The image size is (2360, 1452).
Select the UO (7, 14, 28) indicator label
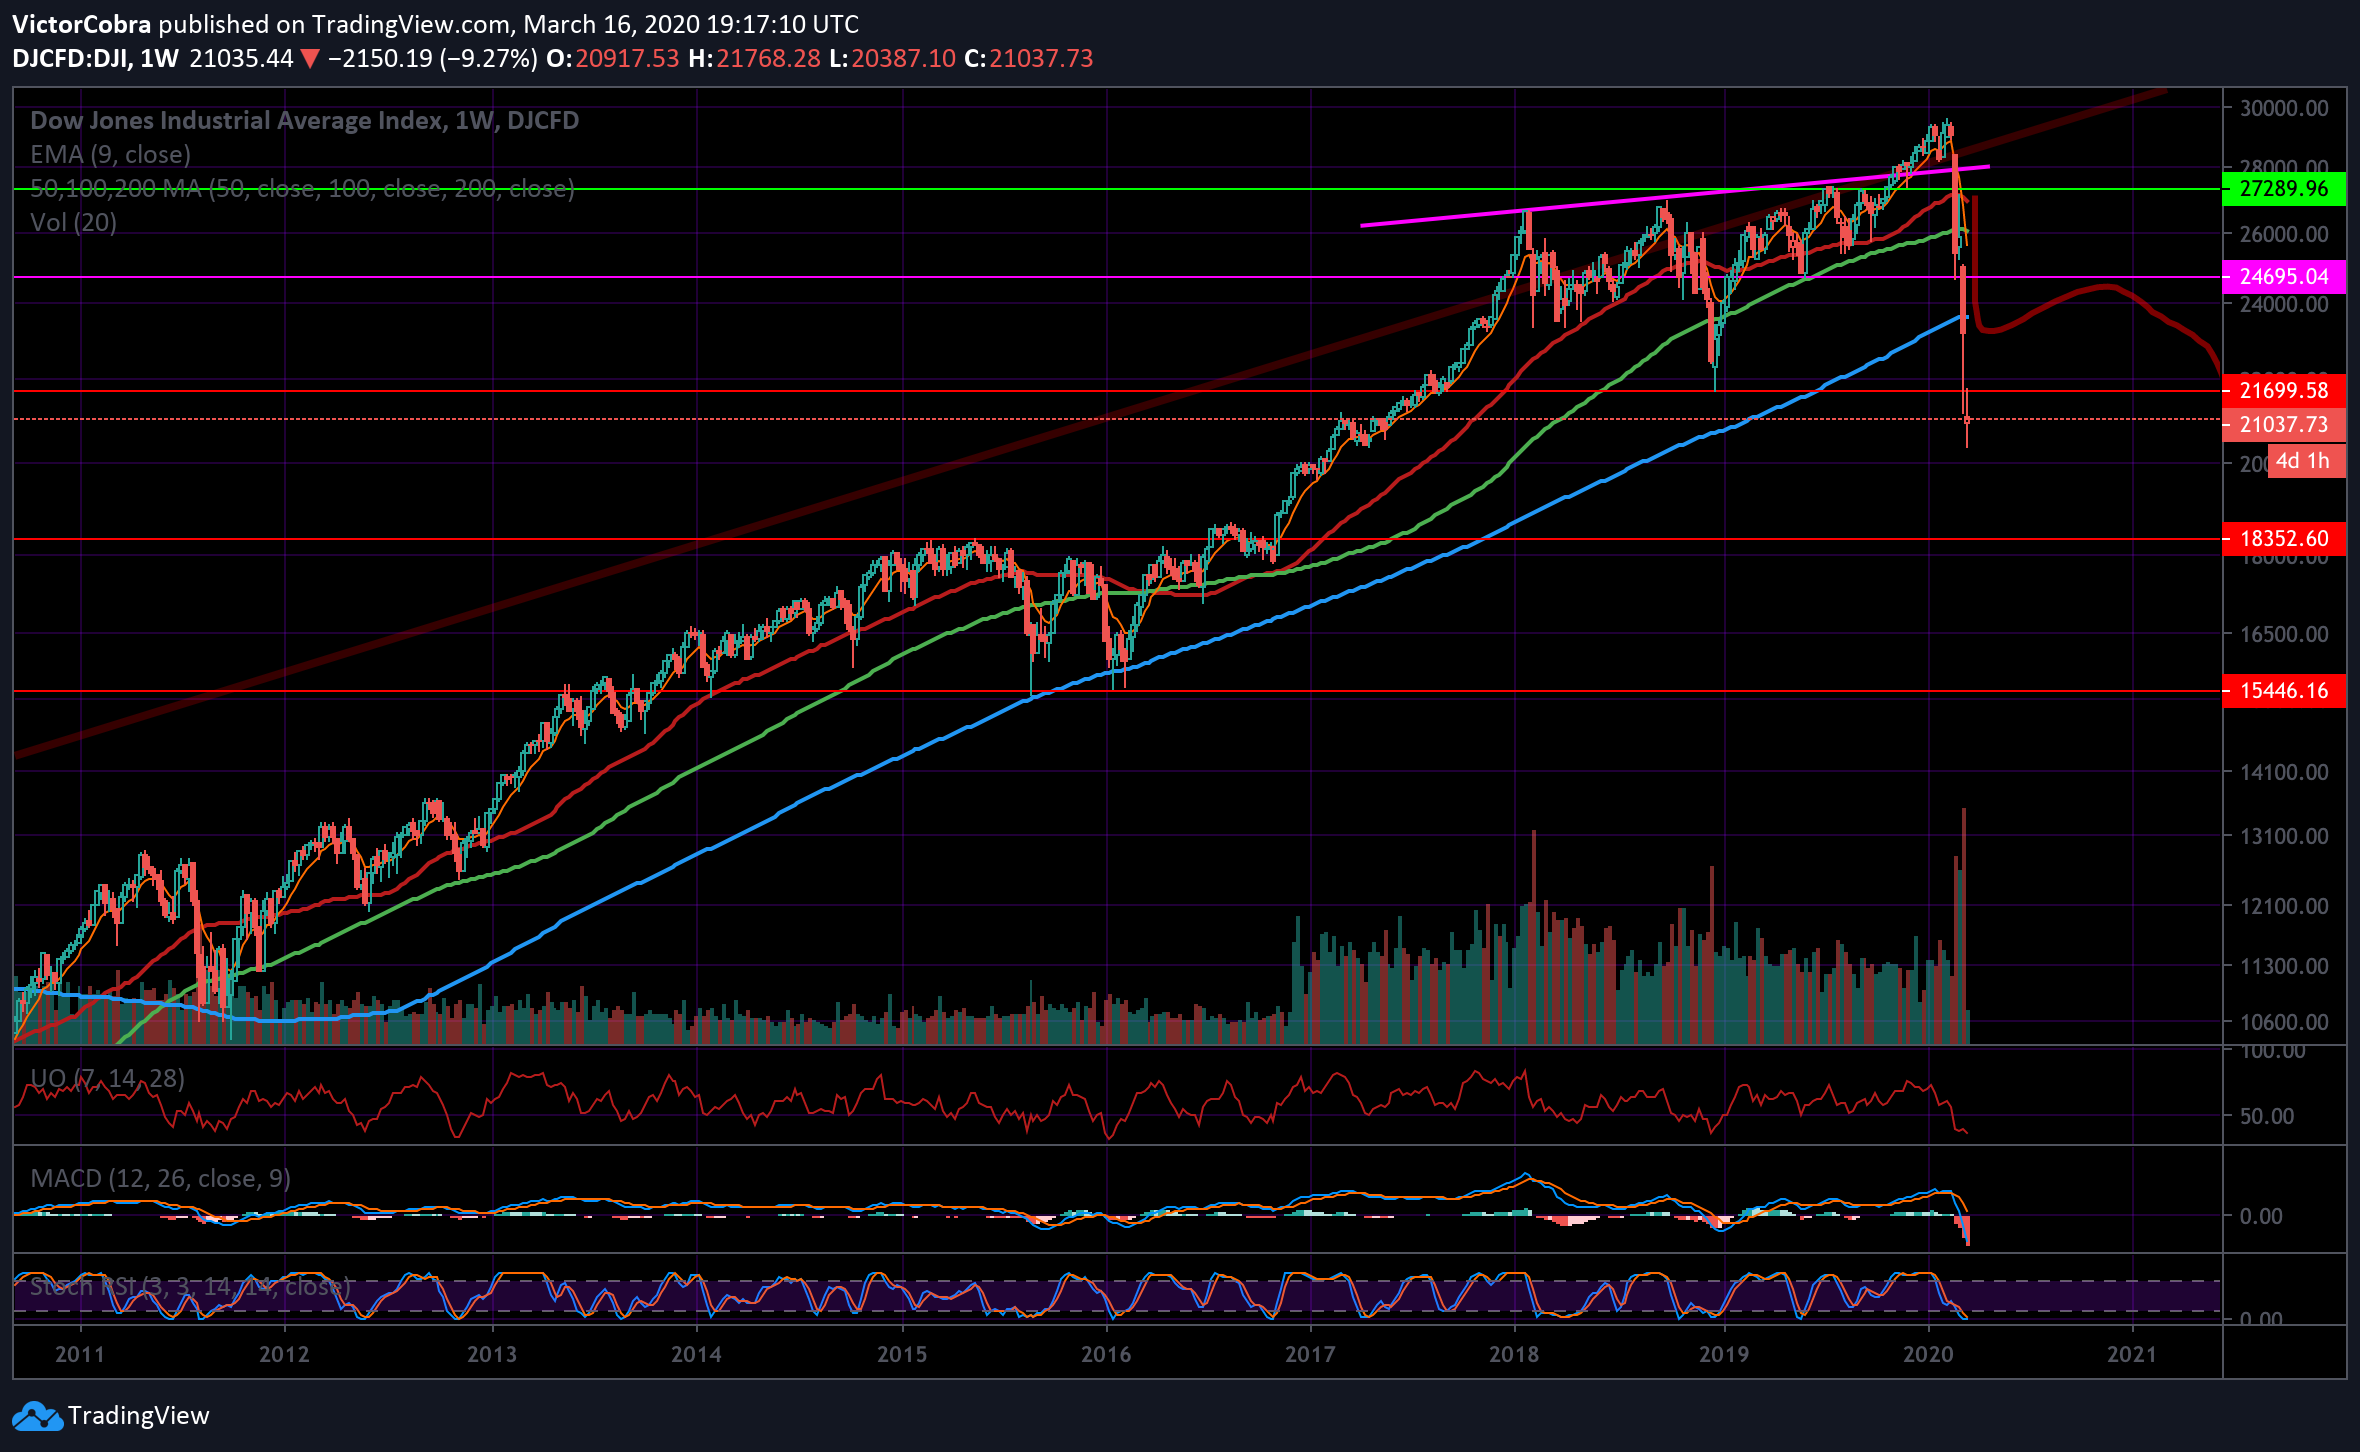(x=107, y=1078)
